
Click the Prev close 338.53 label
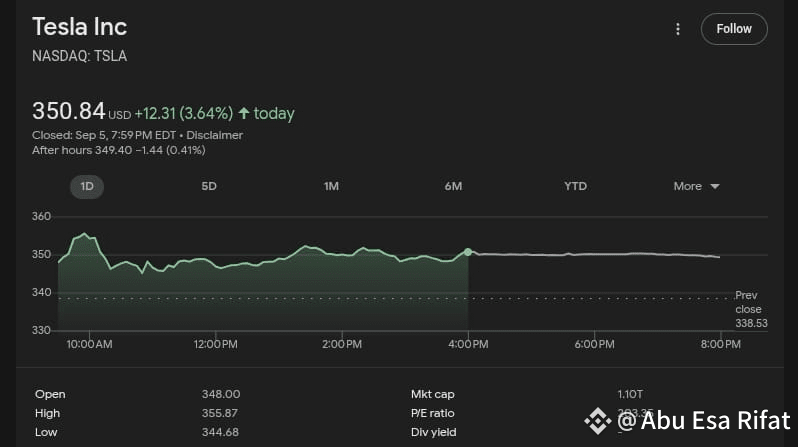pos(751,309)
